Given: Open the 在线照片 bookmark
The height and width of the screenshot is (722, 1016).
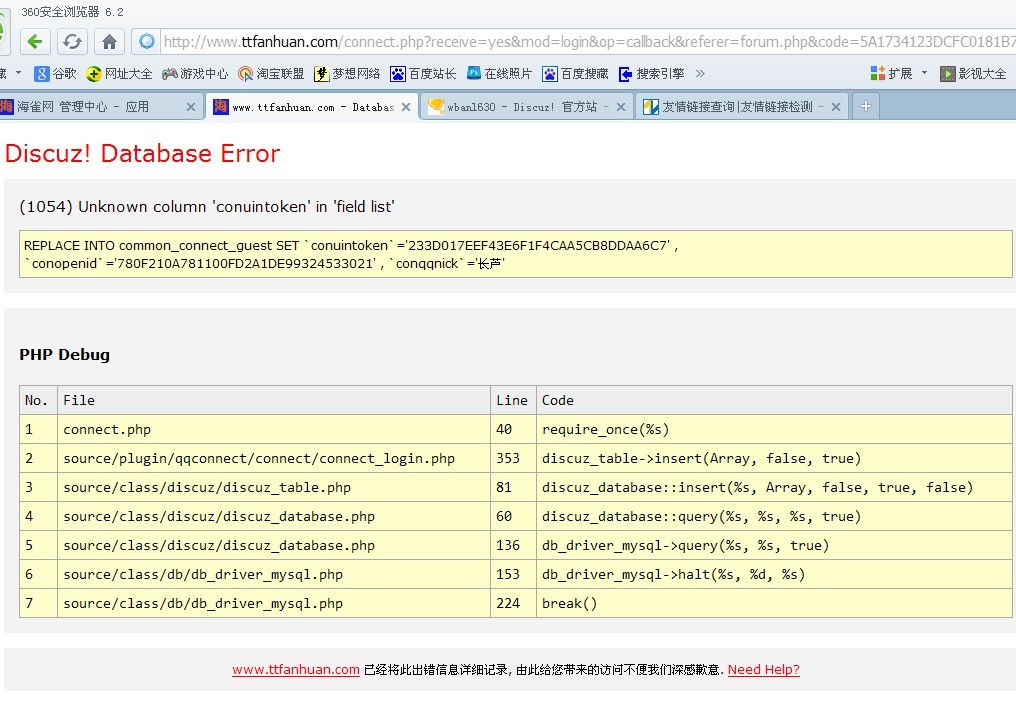Looking at the screenshot, I should pos(499,74).
